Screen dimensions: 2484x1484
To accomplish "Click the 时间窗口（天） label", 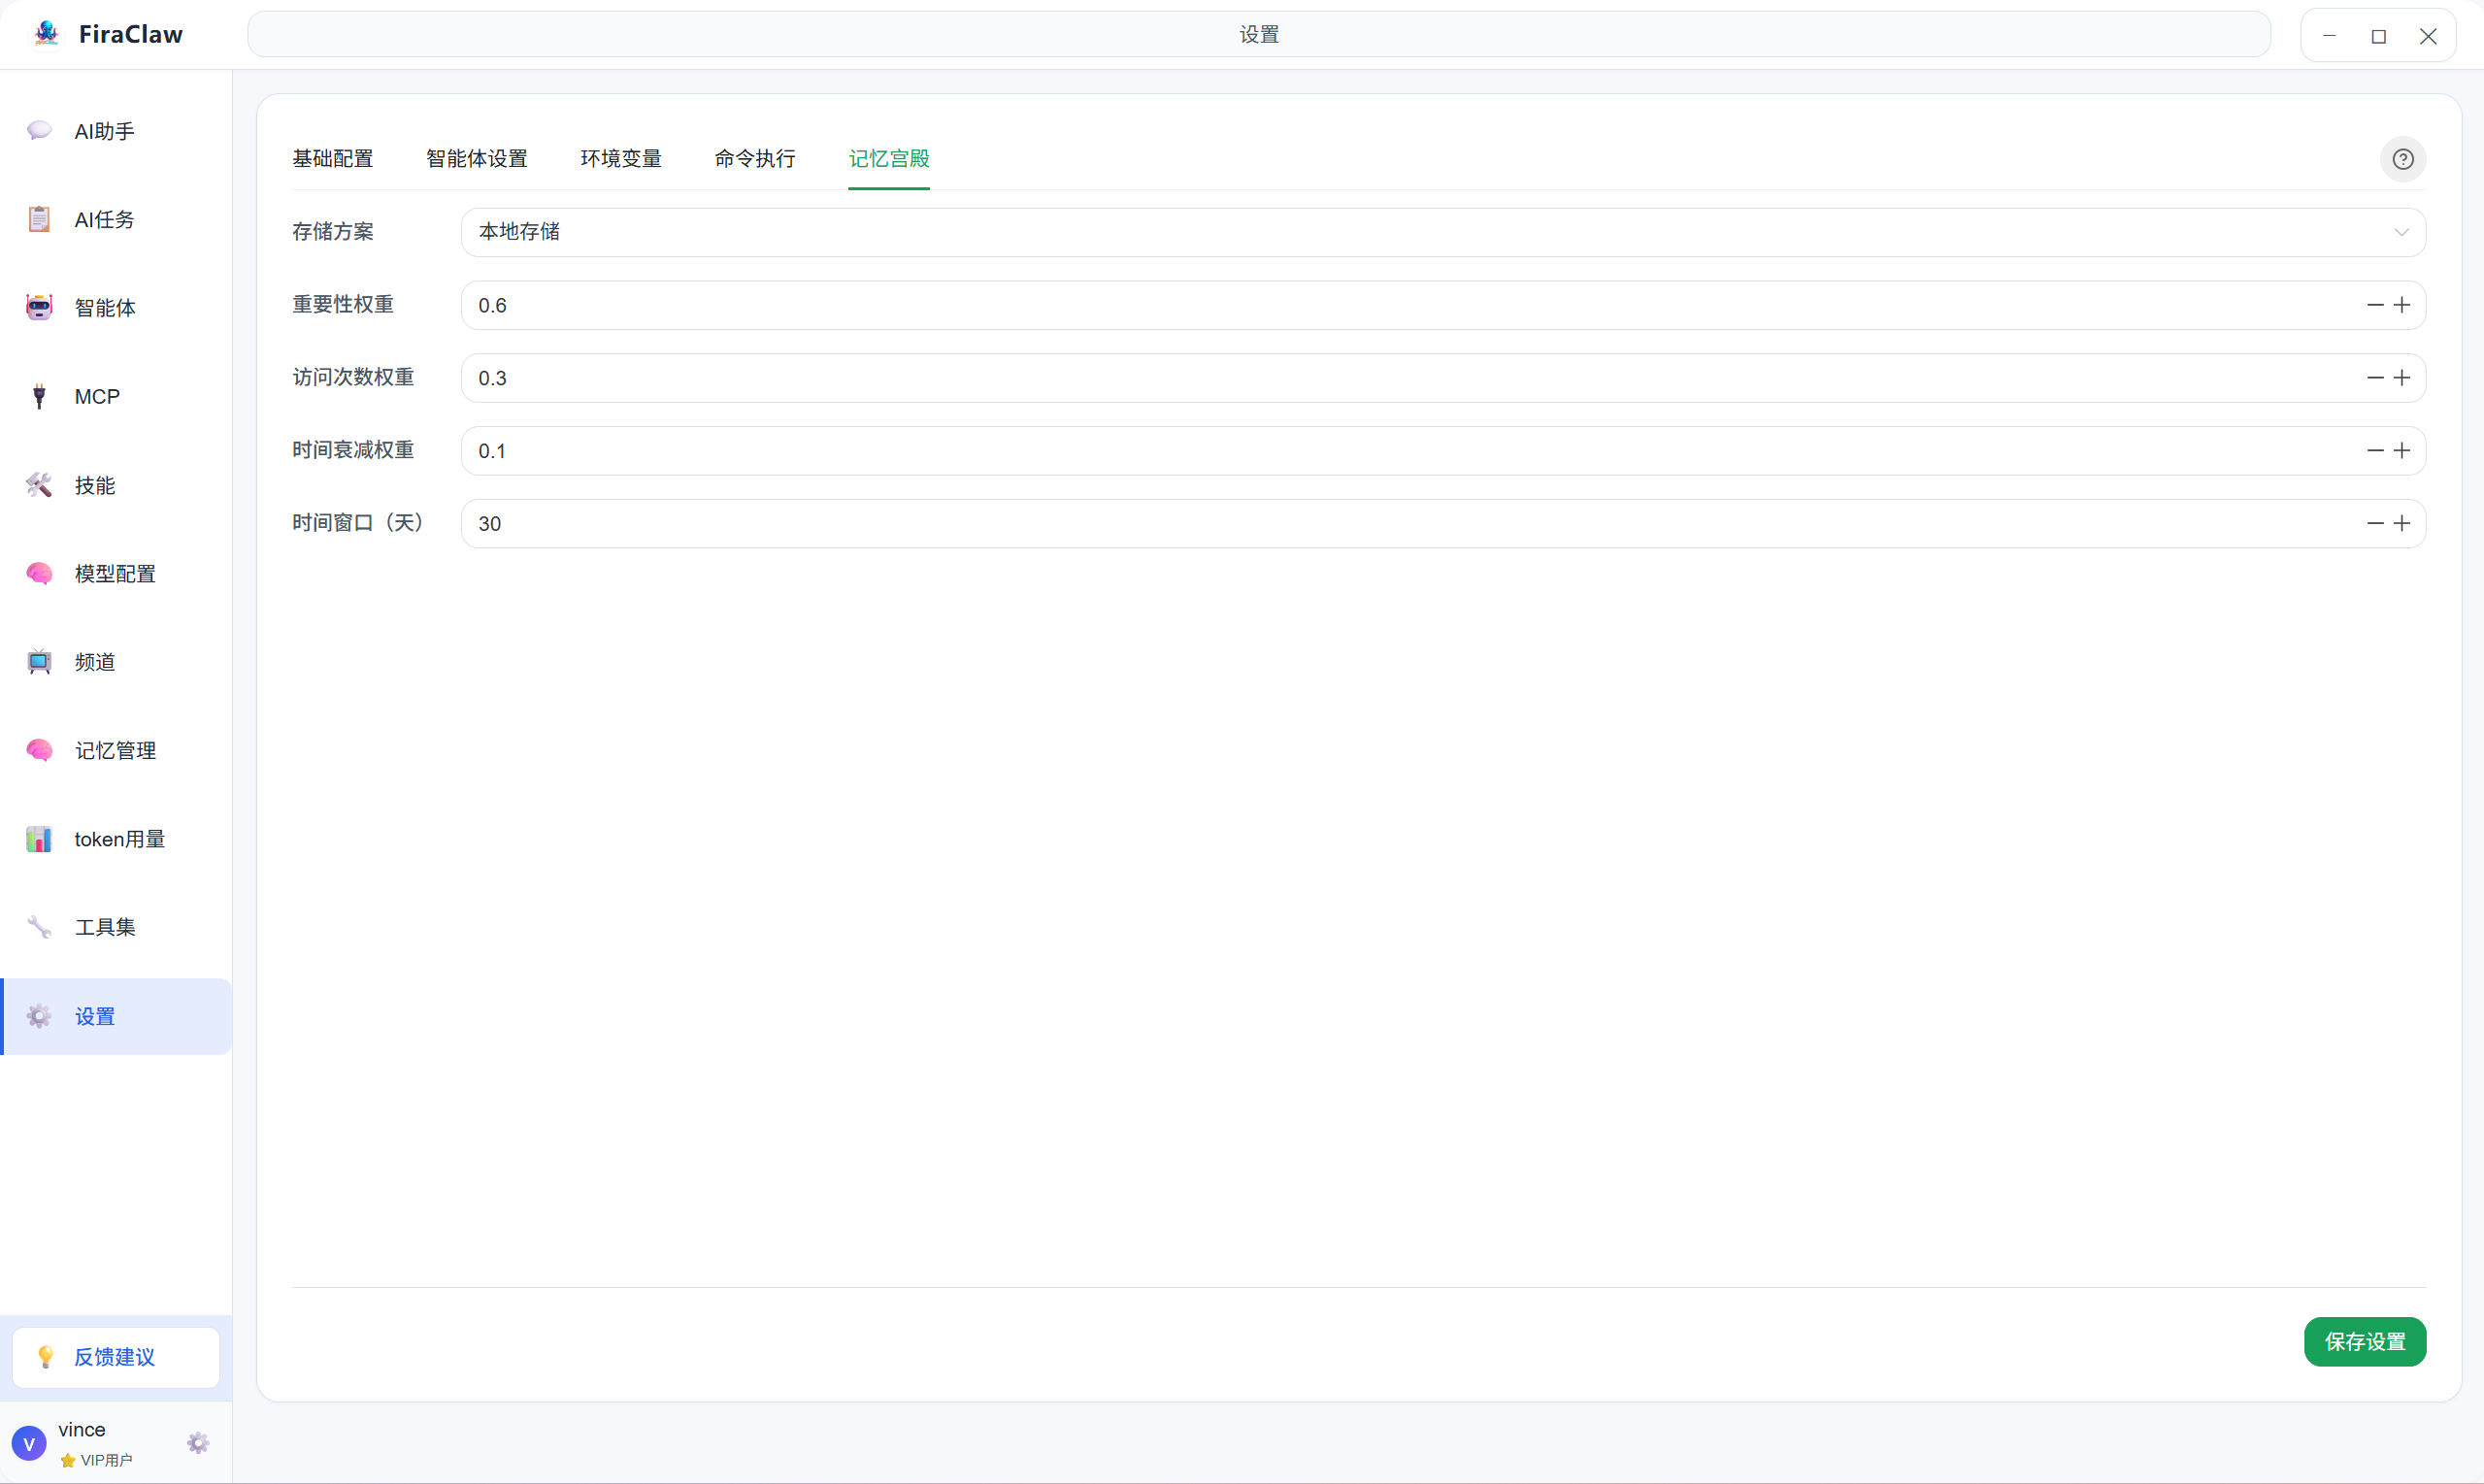I will tap(358, 523).
